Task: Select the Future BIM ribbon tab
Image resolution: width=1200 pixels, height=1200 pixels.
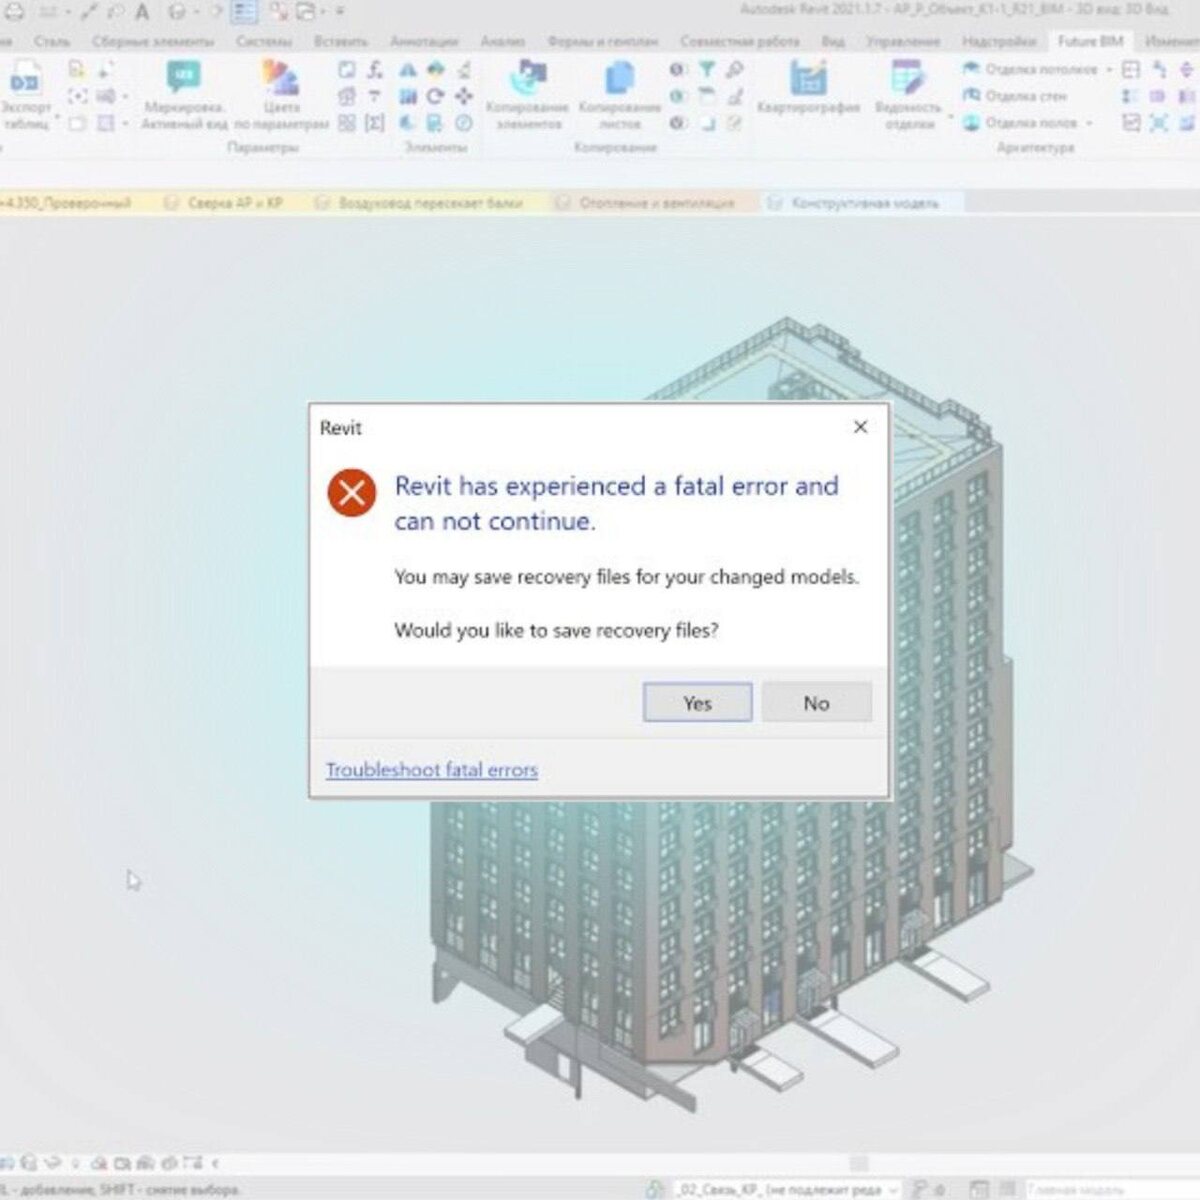Action: (1090, 41)
